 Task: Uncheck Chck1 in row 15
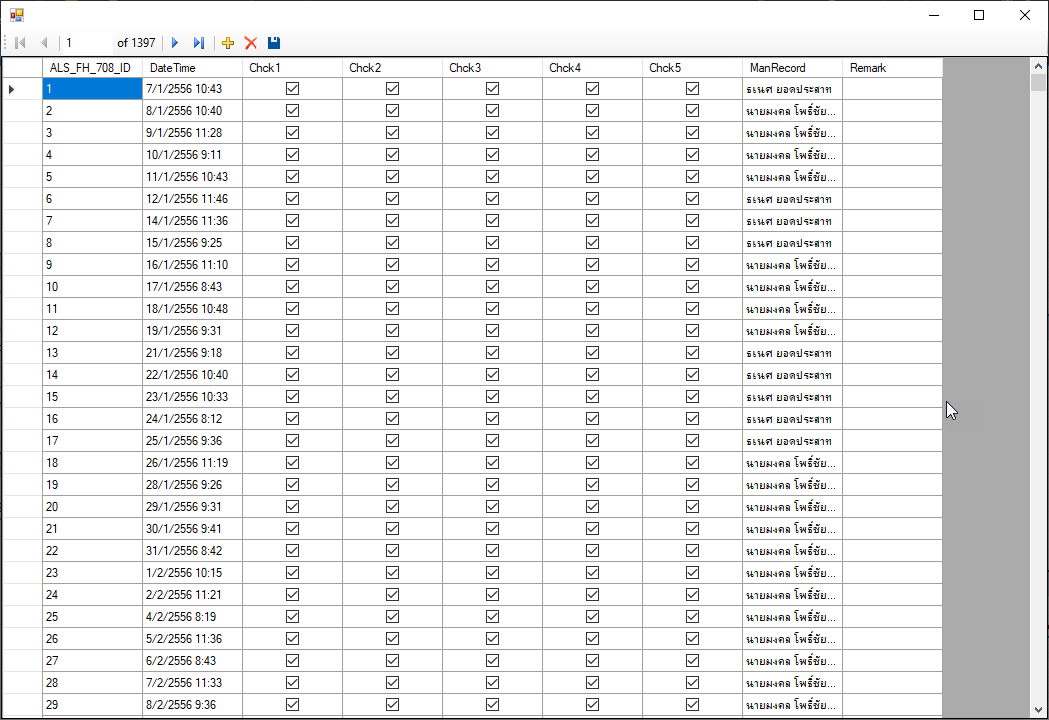click(x=292, y=396)
